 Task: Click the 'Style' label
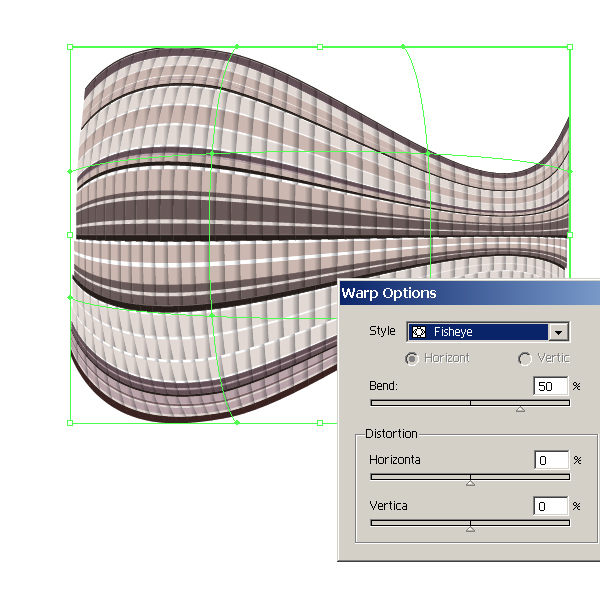click(382, 331)
